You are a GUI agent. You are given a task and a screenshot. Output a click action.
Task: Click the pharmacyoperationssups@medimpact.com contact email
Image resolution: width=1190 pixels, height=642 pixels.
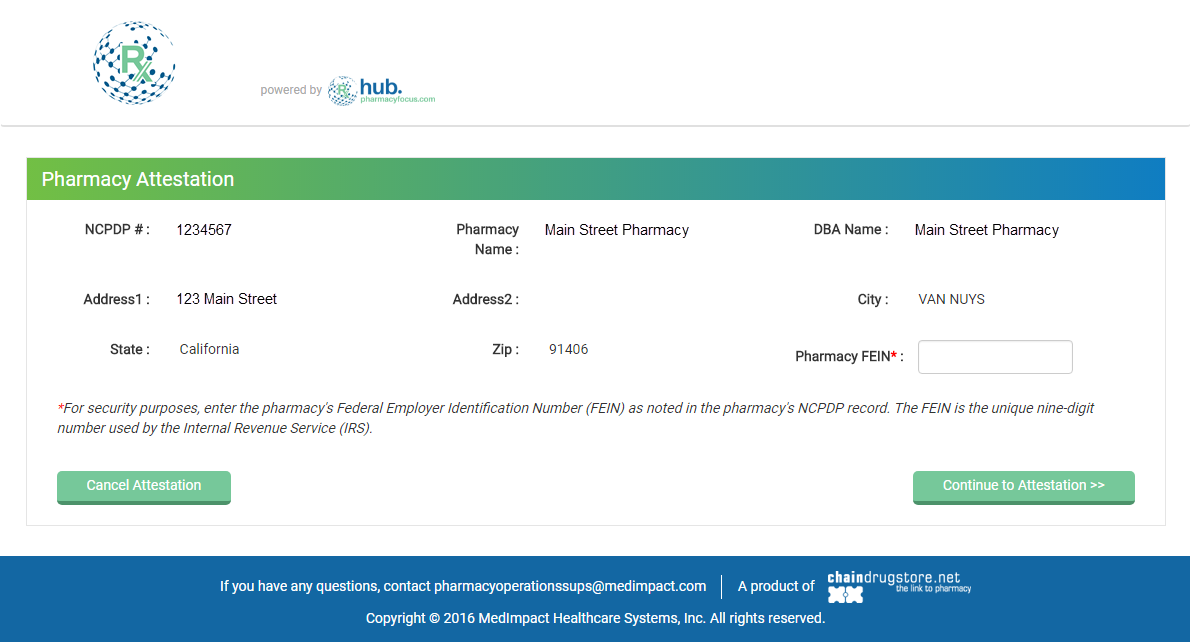pyautogui.click(x=570, y=586)
